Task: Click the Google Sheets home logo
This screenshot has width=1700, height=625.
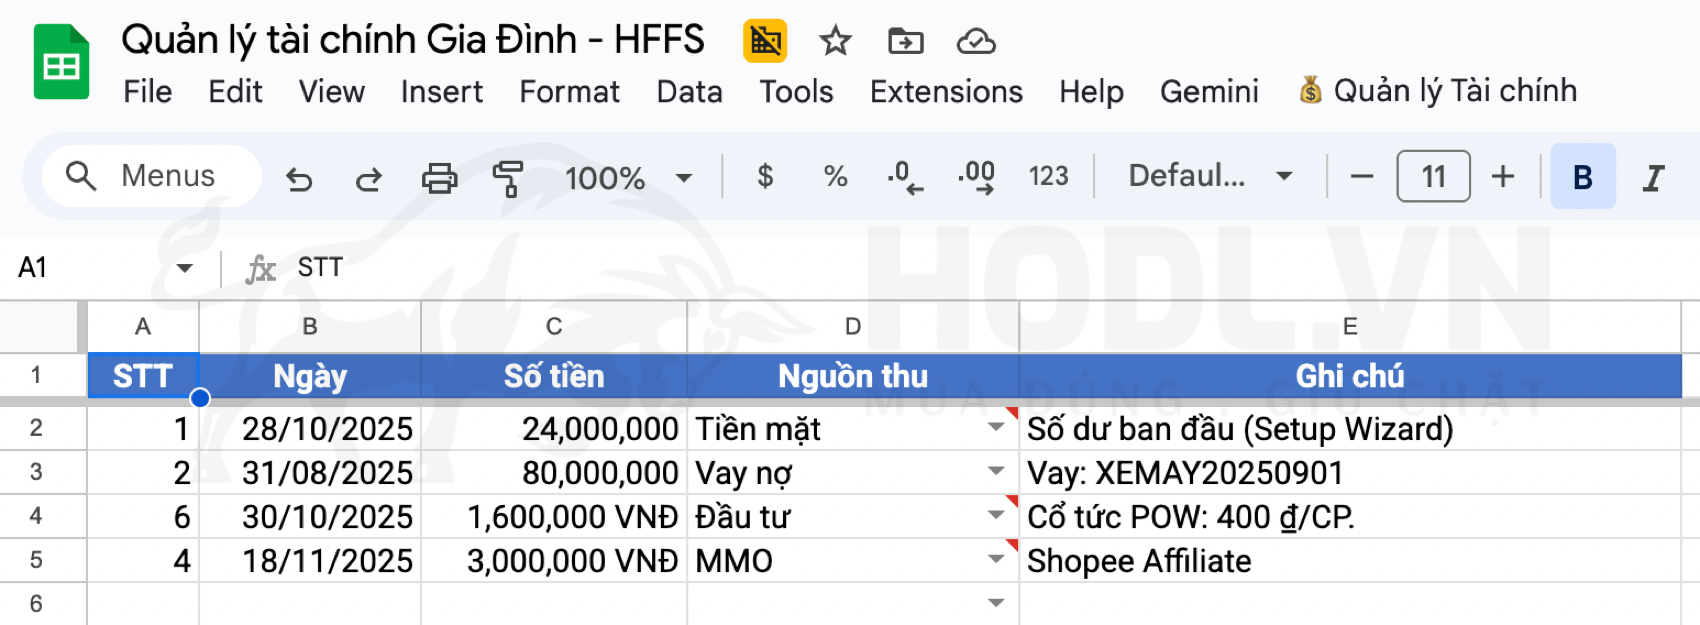Action: coord(61,63)
